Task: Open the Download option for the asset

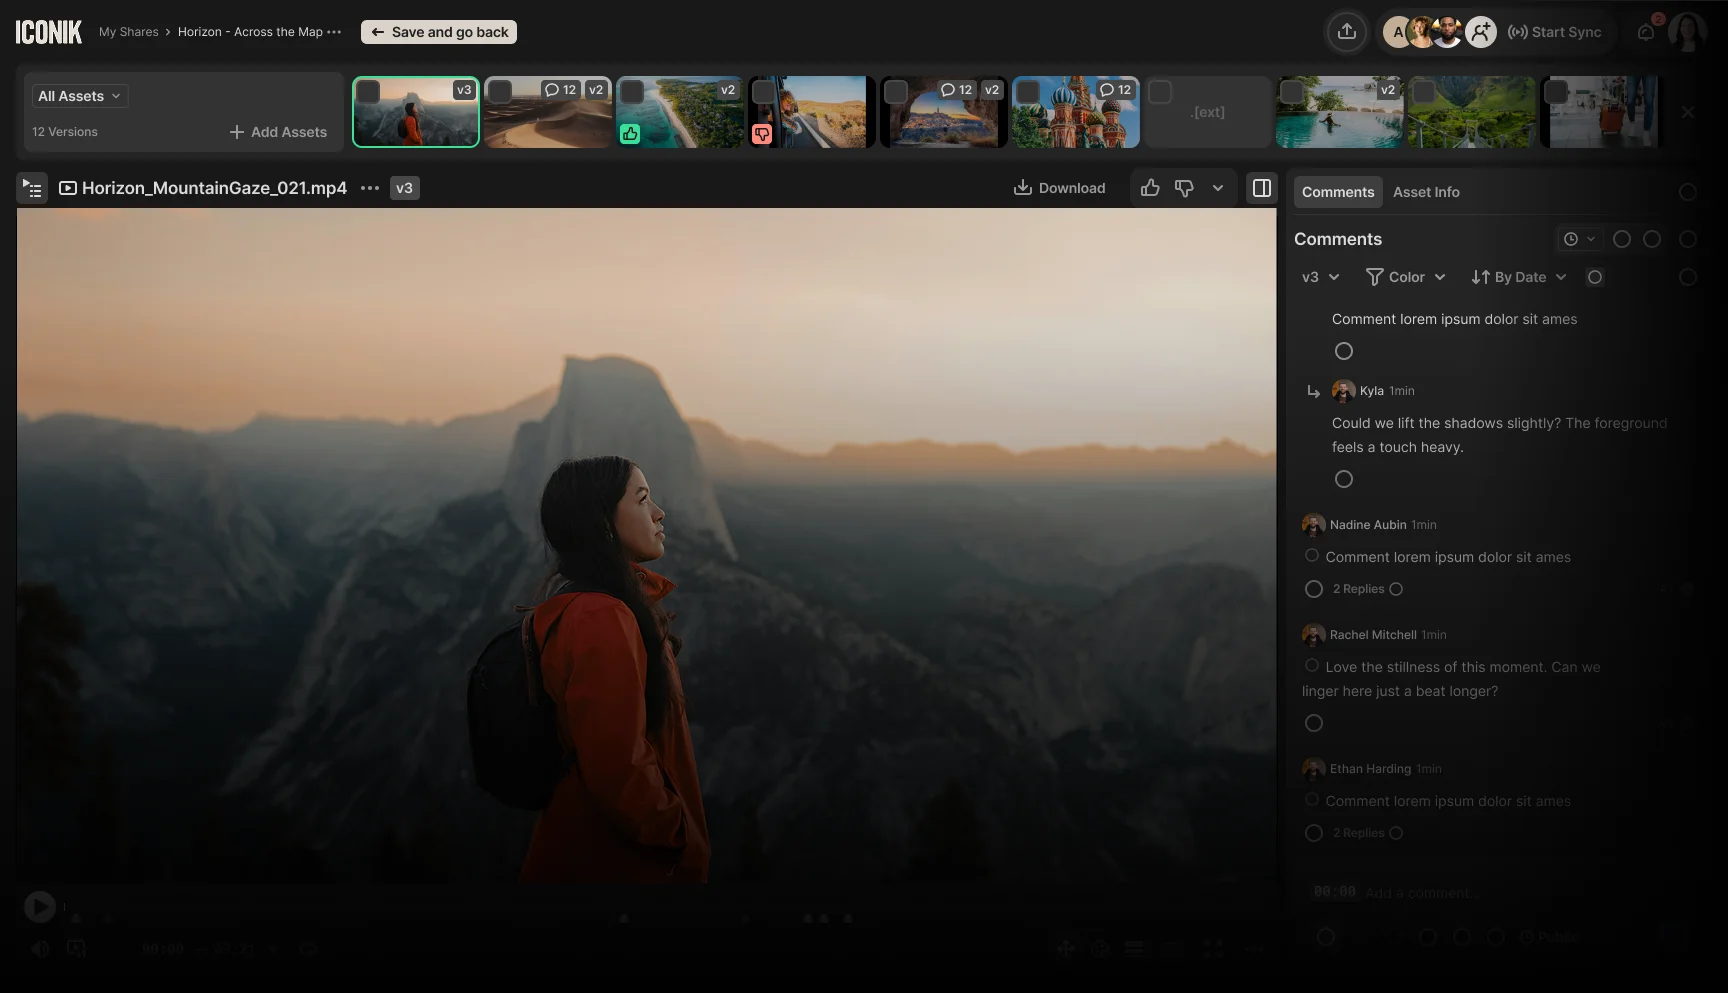Action: coord(1059,187)
